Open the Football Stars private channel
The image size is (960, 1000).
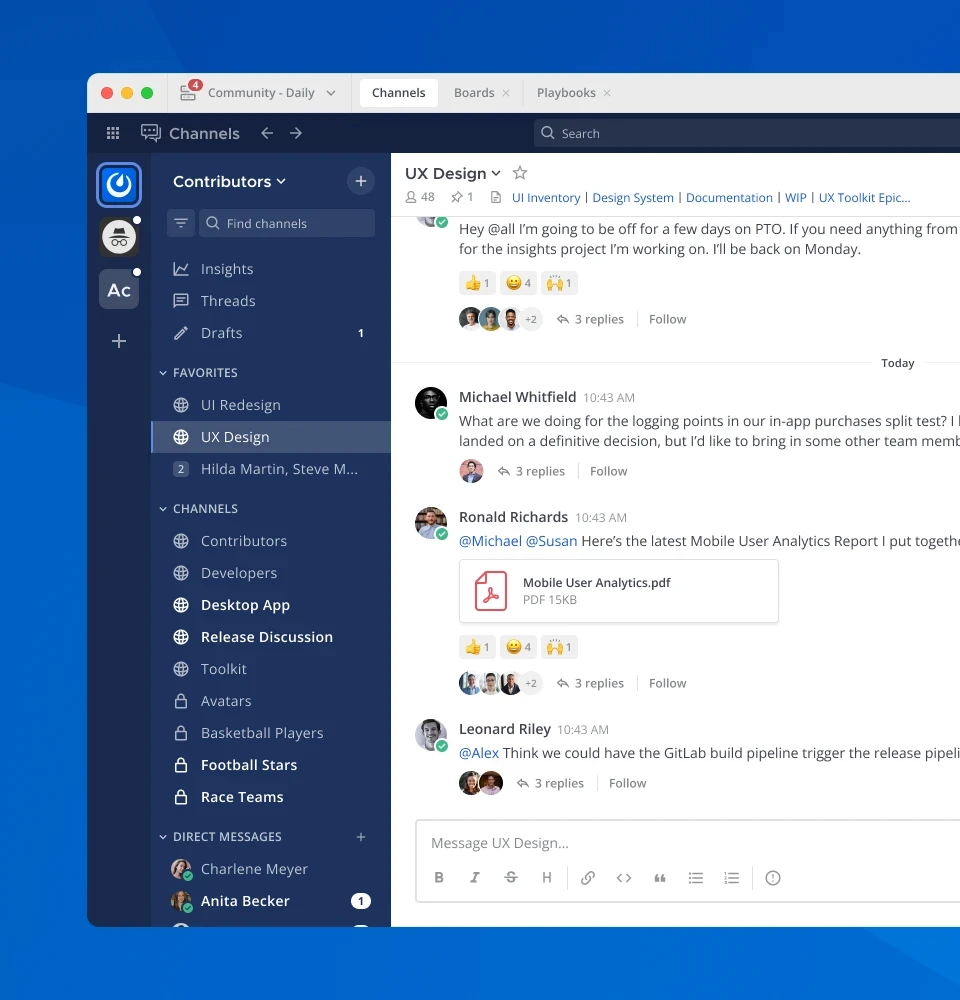click(271, 765)
